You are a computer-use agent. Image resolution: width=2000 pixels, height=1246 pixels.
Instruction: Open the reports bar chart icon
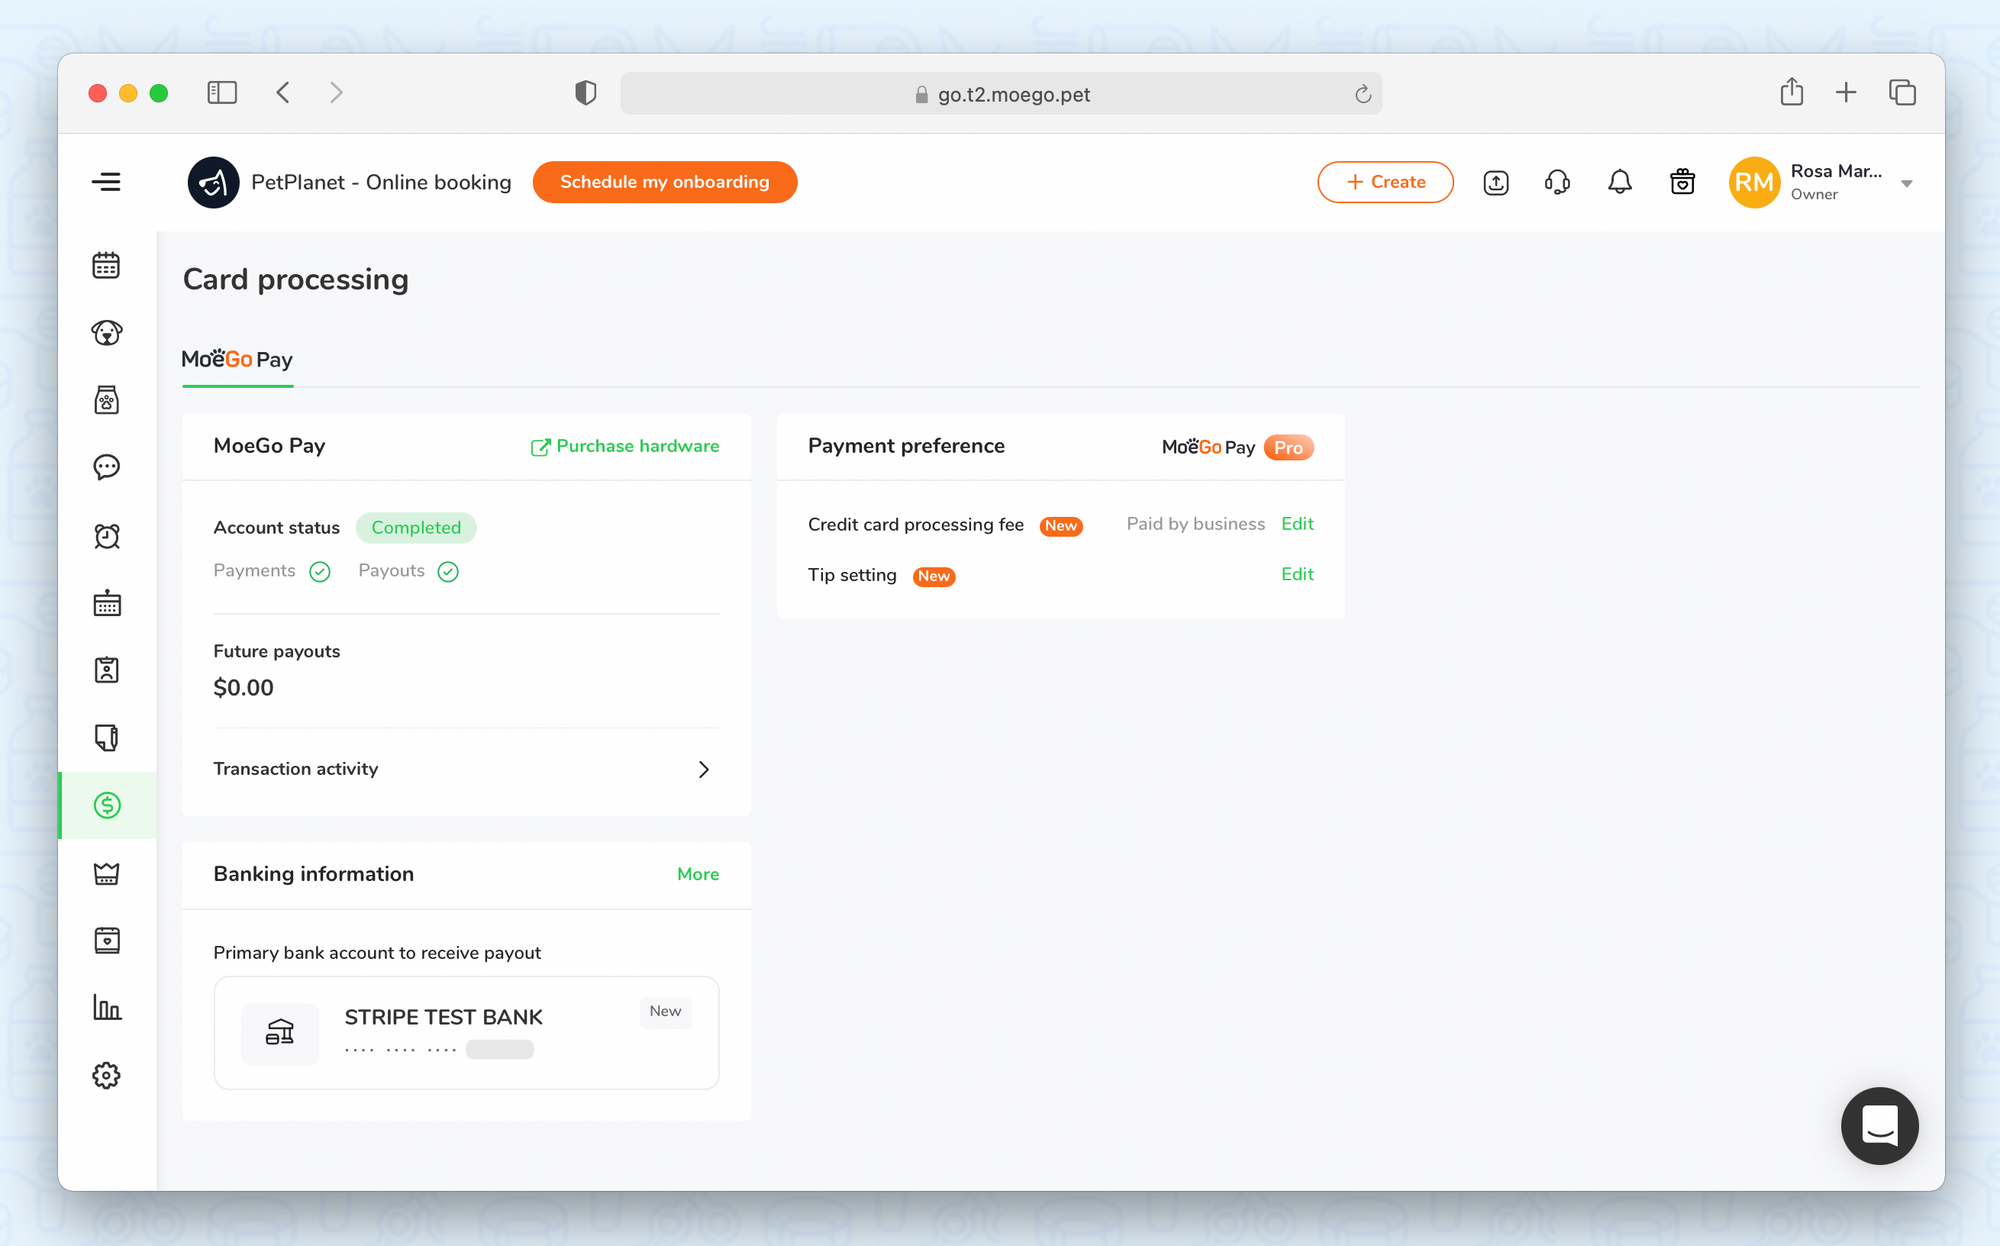[107, 1007]
